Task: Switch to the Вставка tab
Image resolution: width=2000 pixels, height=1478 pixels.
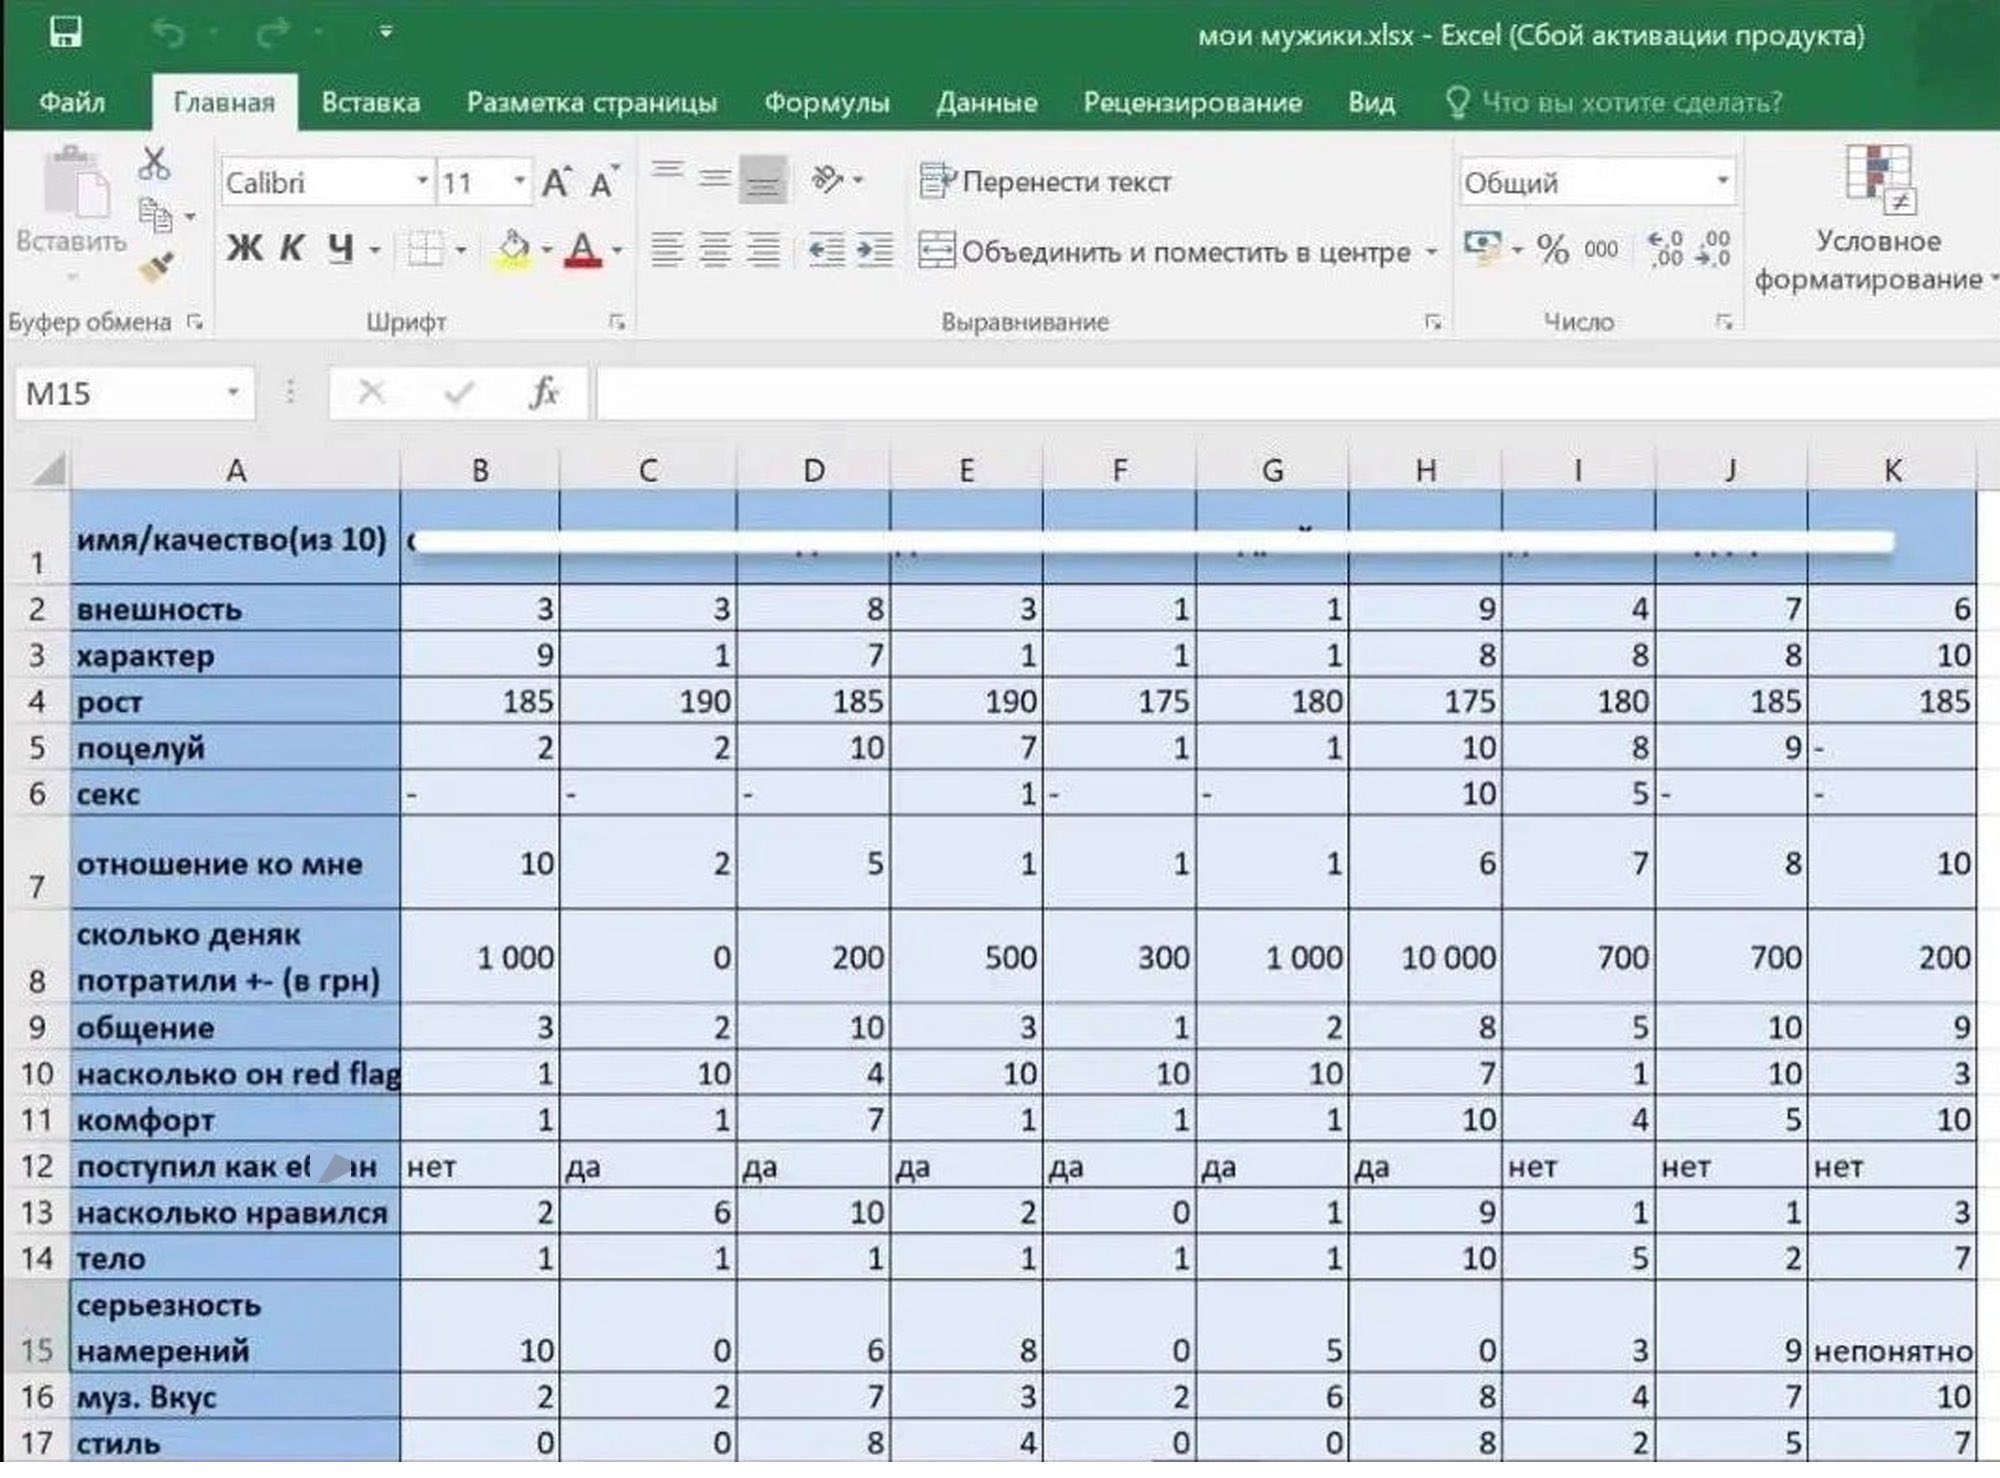Action: tap(370, 103)
